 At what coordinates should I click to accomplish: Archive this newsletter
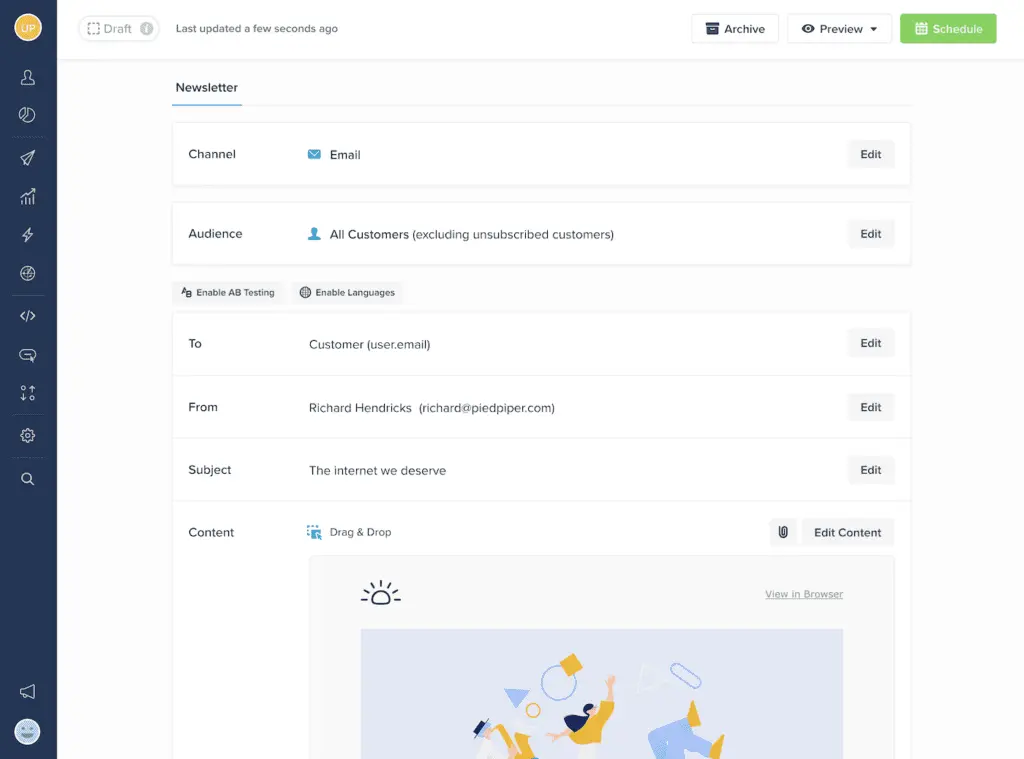coord(735,29)
